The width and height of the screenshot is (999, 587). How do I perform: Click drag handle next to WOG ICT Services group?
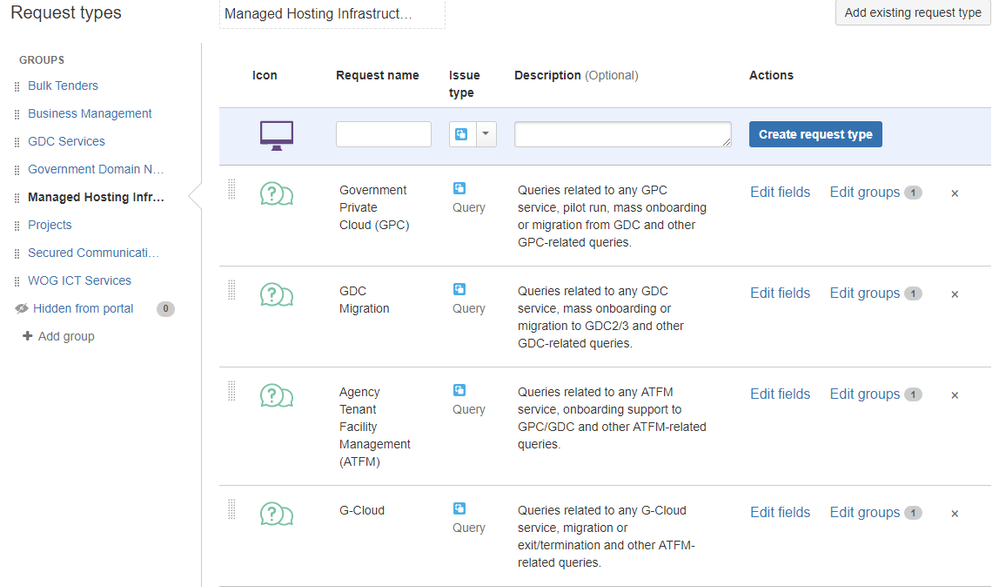tap(17, 281)
